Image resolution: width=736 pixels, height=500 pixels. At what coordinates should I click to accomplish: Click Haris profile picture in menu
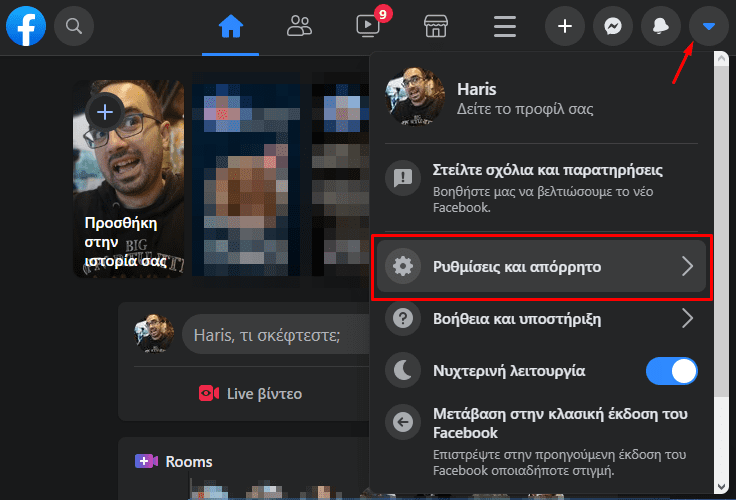pyautogui.click(x=414, y=97)
